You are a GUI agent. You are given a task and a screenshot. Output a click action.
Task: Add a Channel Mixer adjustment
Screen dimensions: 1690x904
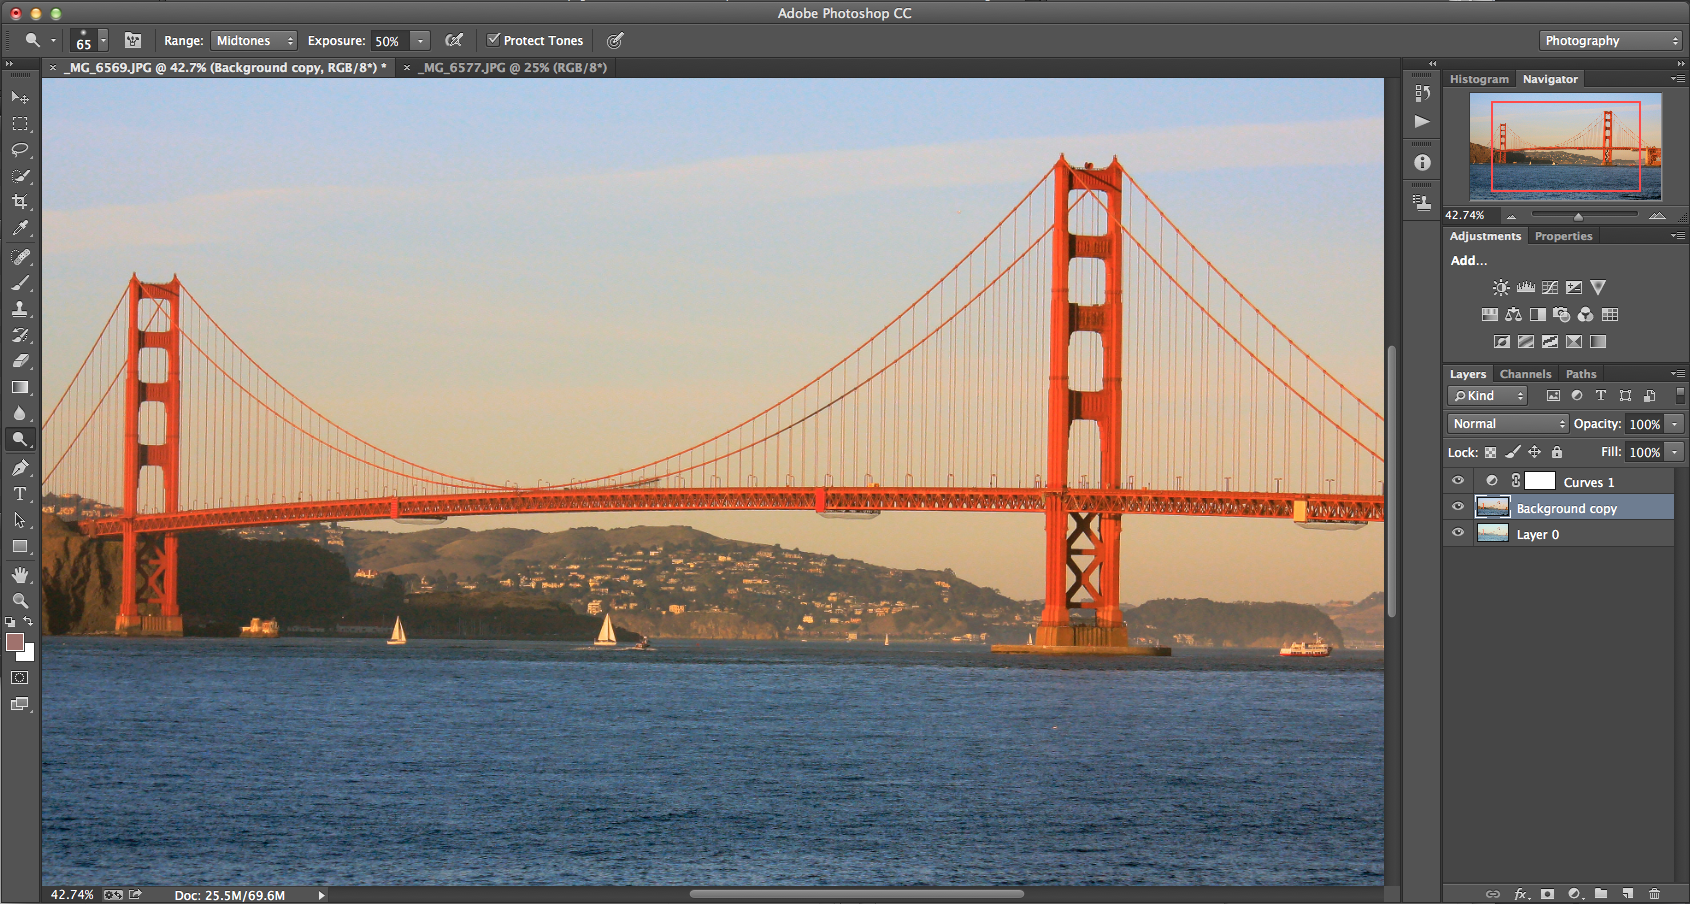click(x=1585, y=314)
